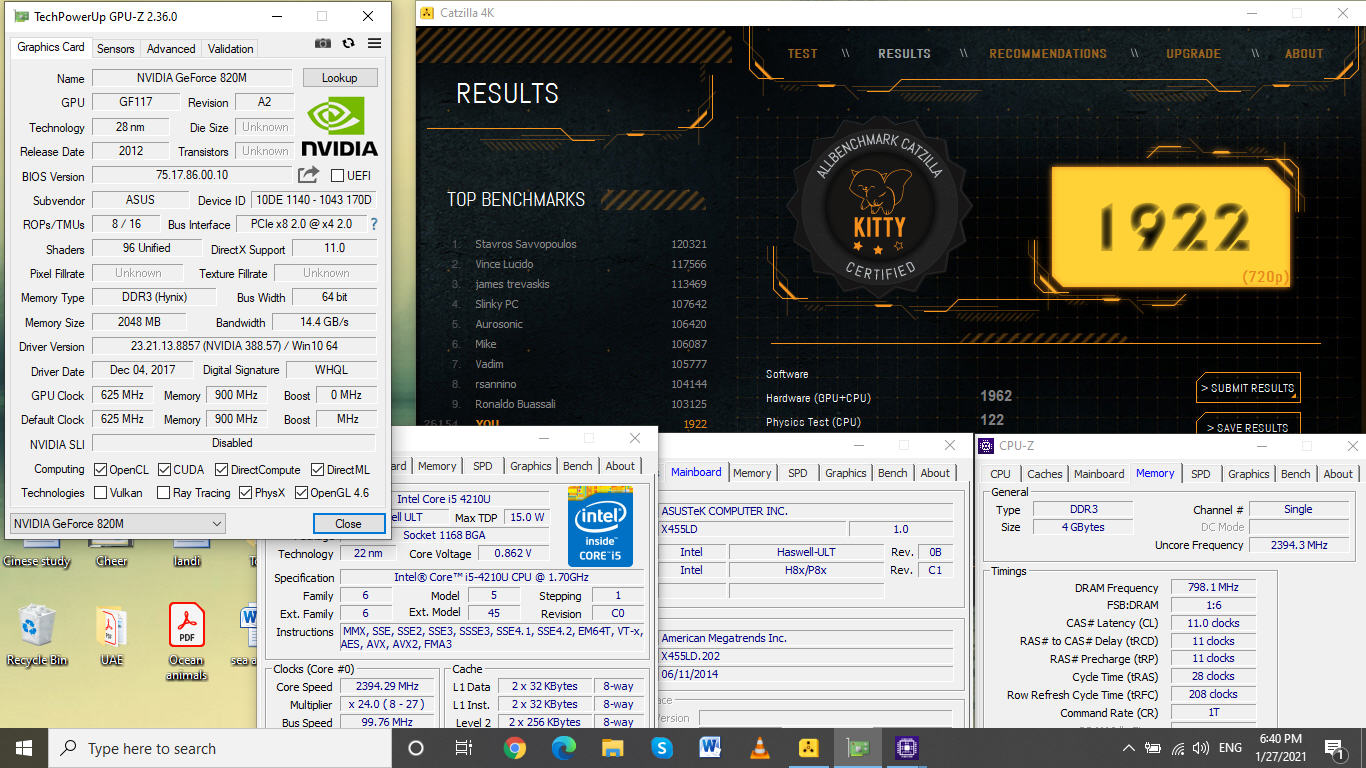Click BIOS version share/export icon
This screenshot has height=768, width=1366.
309,175
